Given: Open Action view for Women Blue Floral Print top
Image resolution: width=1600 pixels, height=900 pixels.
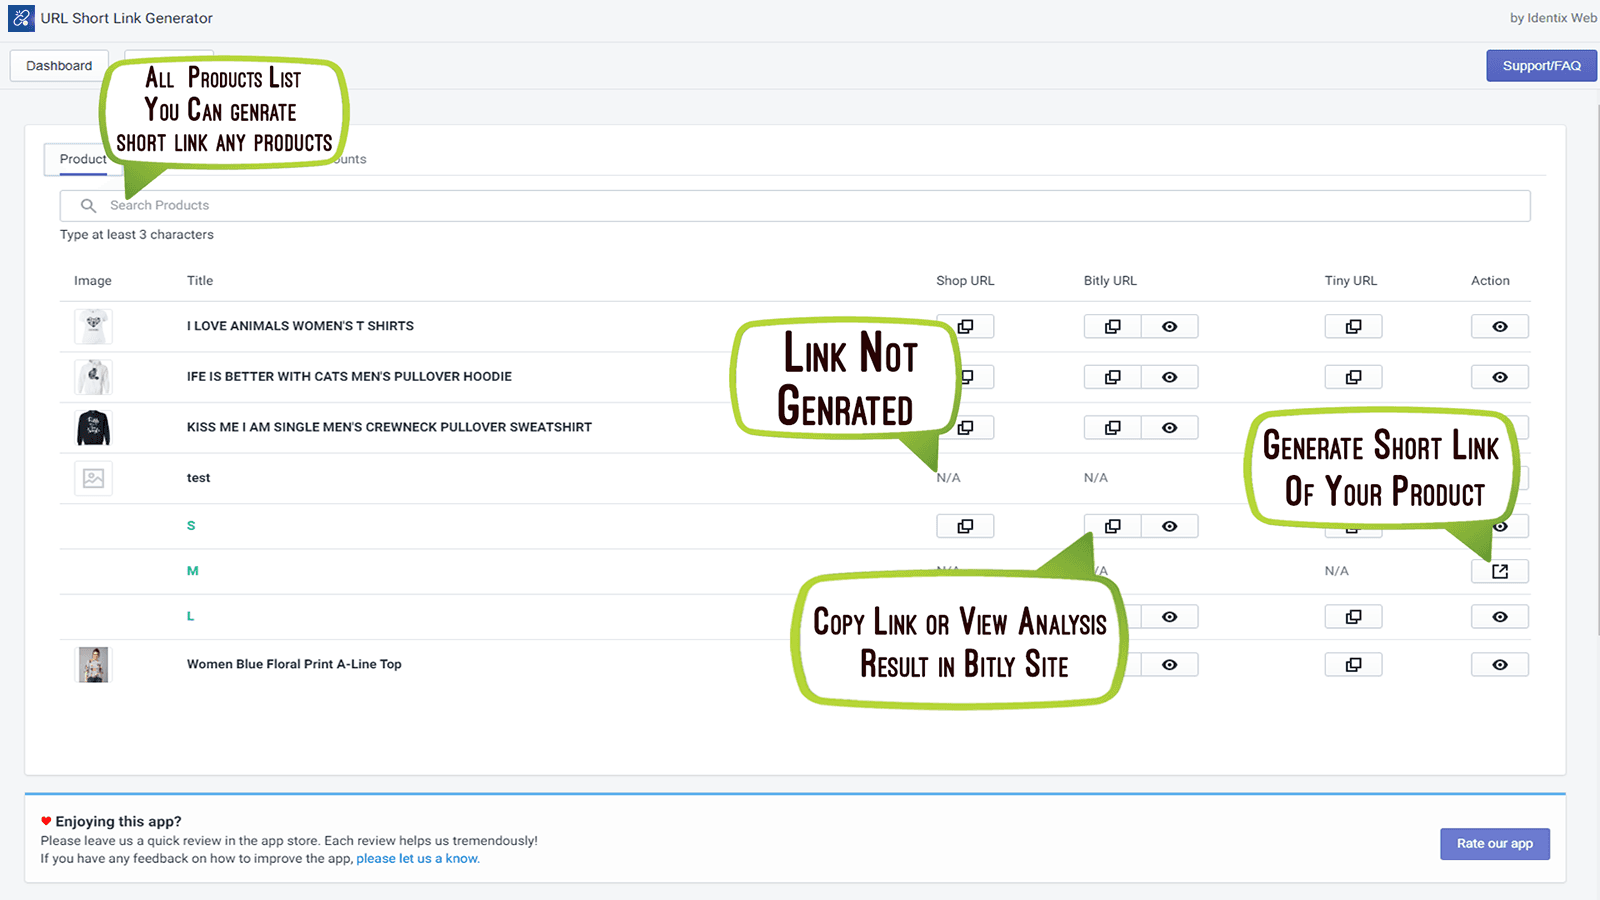Looking at the screenshot, I should [x=1499, y=664].
